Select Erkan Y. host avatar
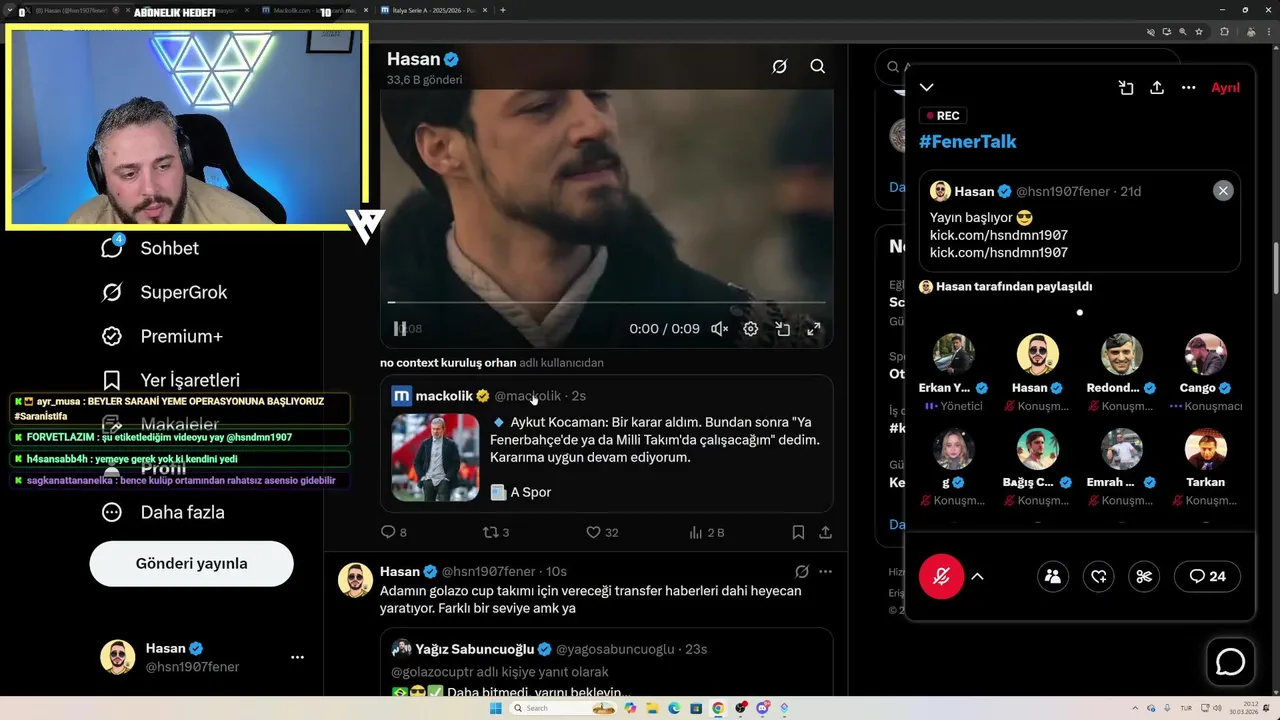 click(954, 354)
